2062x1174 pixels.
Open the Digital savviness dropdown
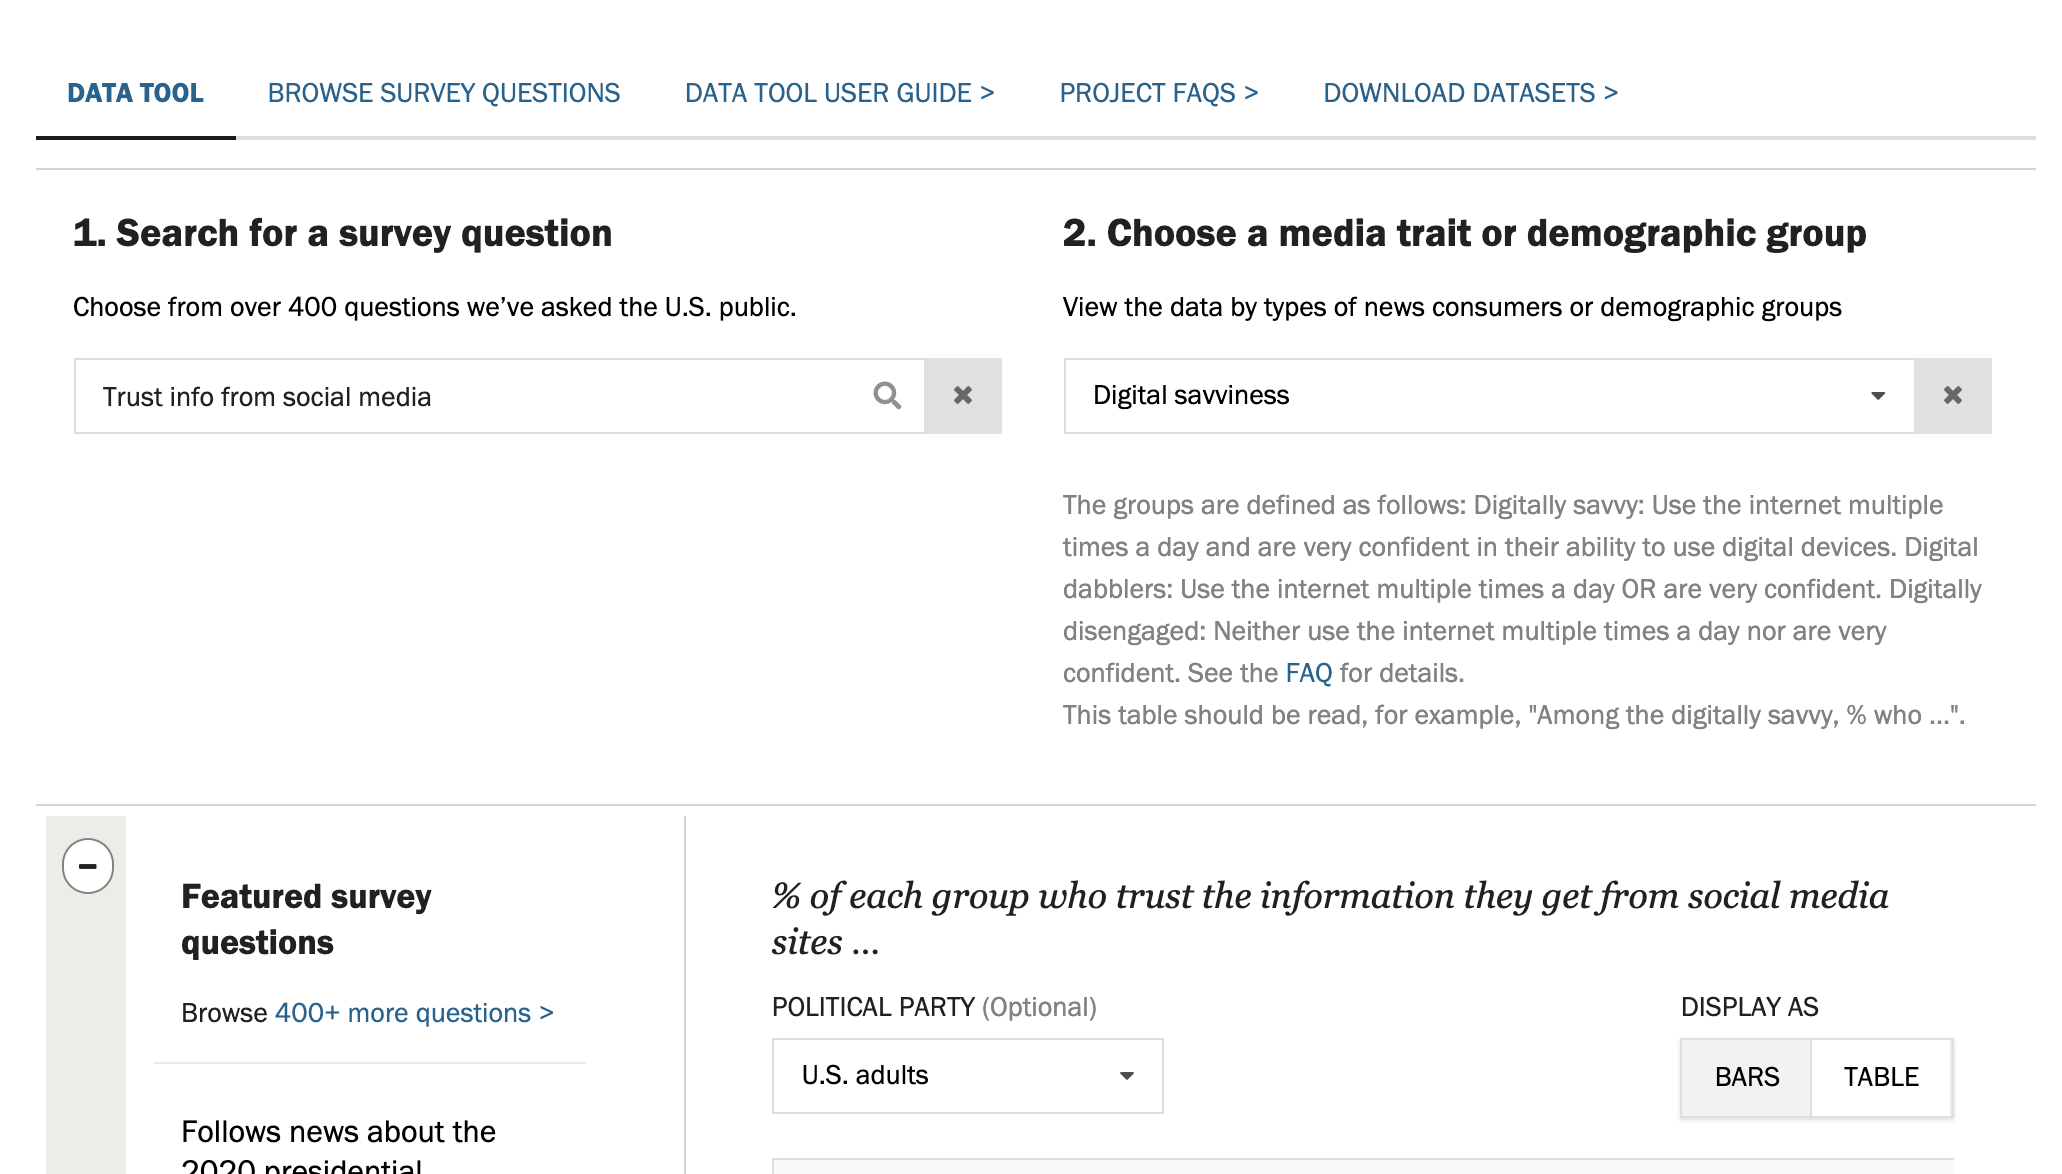1488,396
